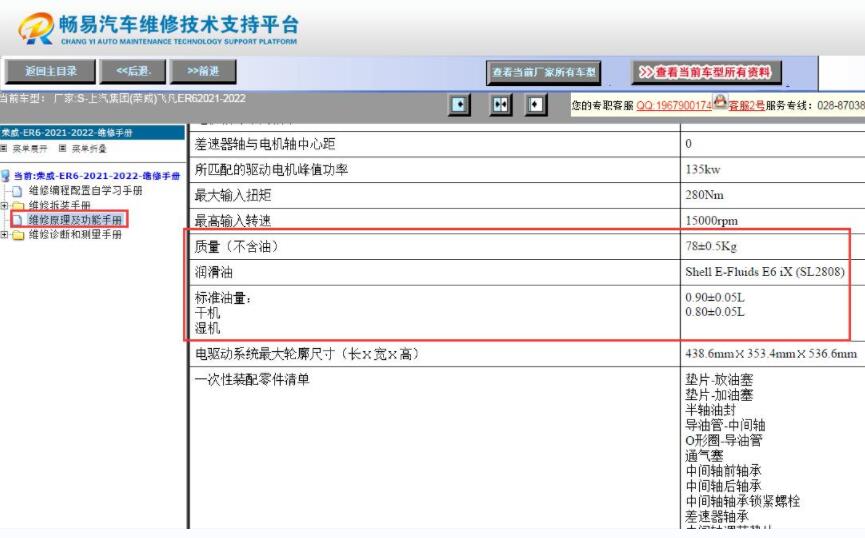Click the folder icon of 维修拆装手册
Screen dimensions: 865x538
coord(18,206)
